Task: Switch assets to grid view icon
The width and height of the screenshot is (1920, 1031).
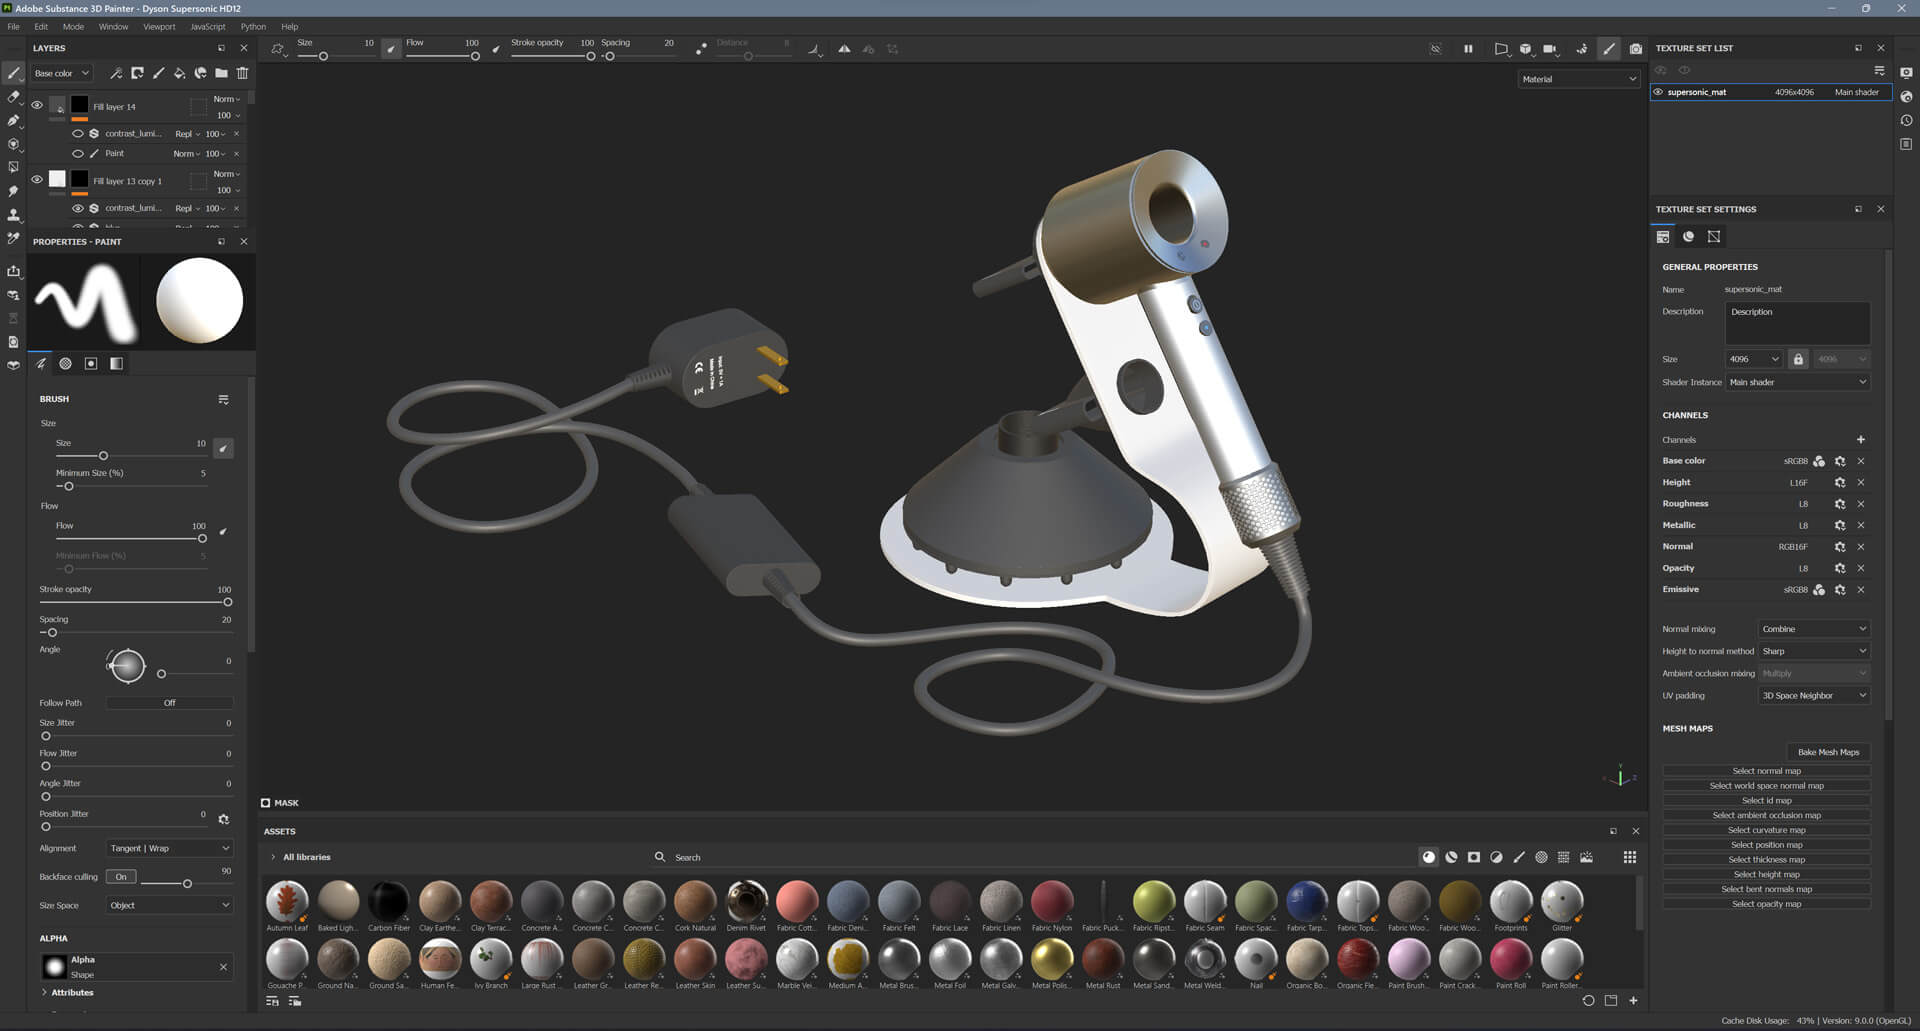Action: (1629, 857)
